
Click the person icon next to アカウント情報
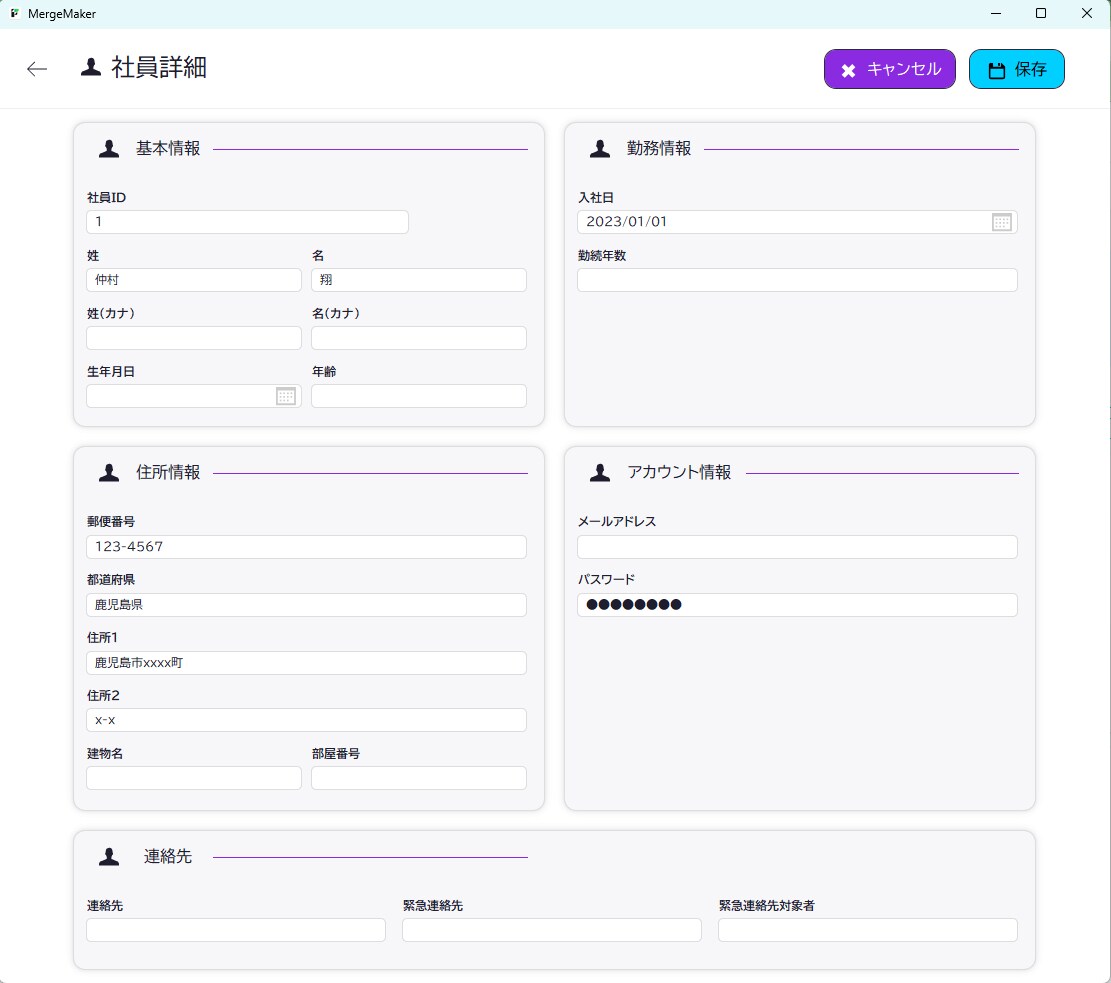point(599,473)
